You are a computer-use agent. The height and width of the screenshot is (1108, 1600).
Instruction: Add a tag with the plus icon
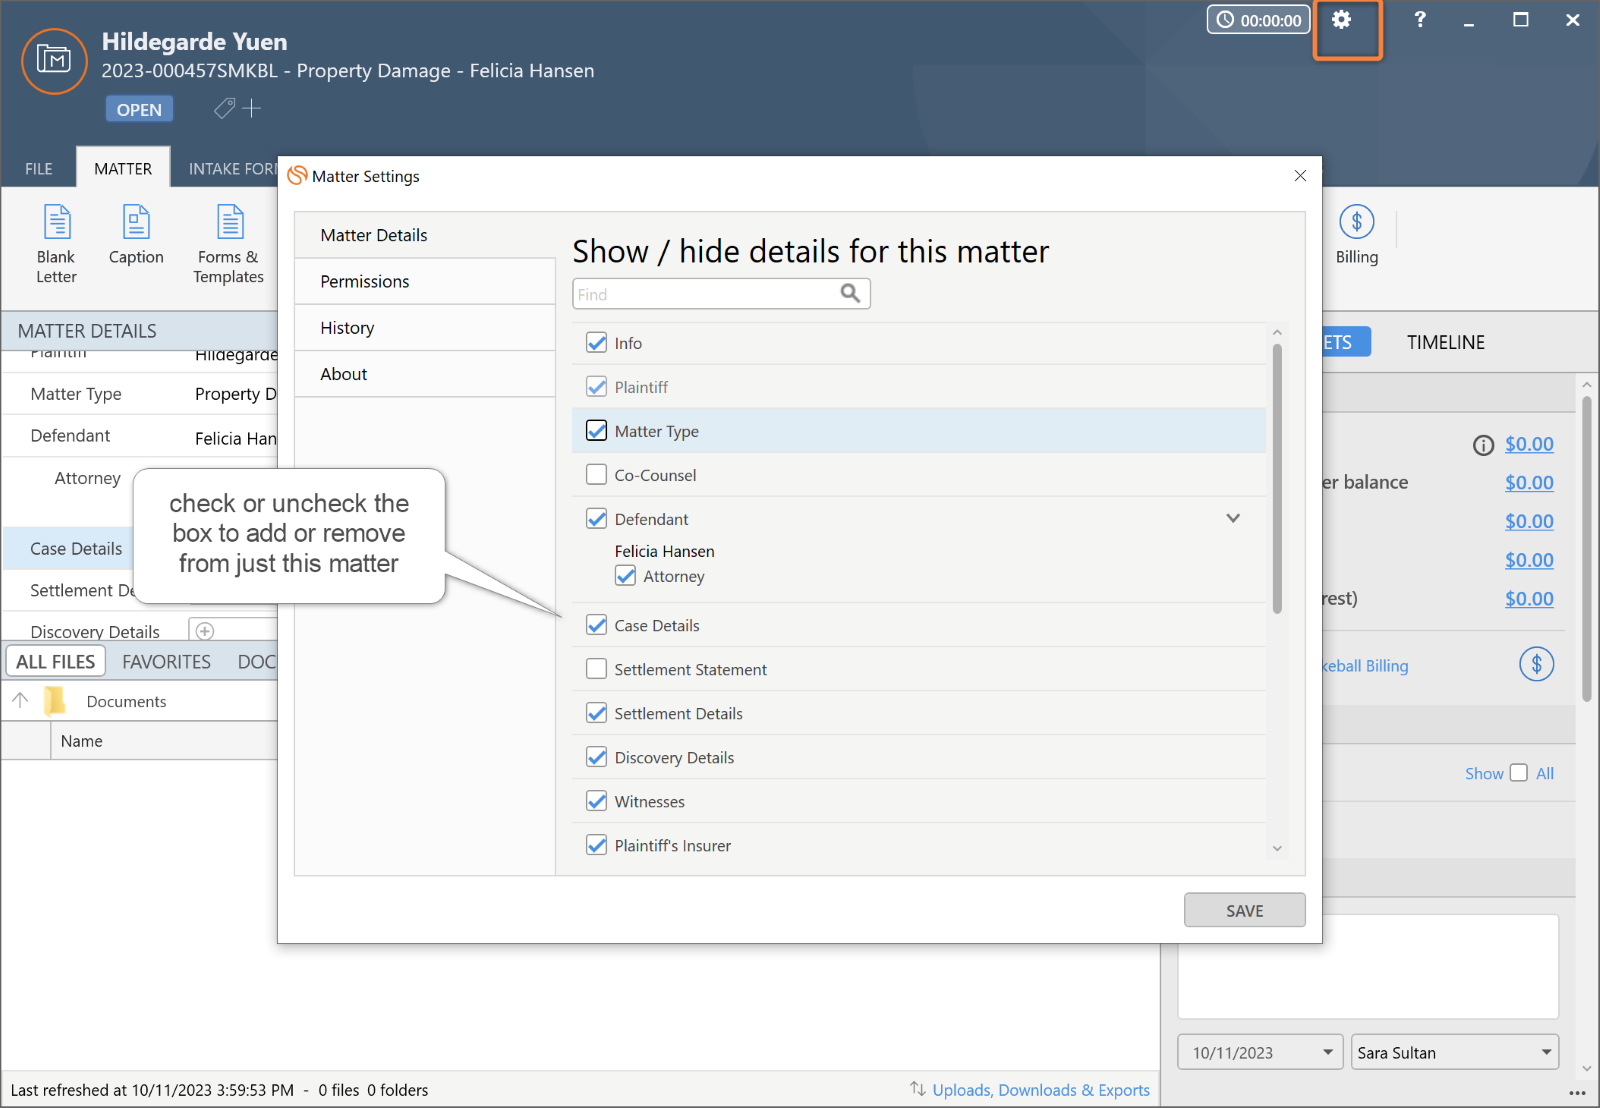coord(252,108)
